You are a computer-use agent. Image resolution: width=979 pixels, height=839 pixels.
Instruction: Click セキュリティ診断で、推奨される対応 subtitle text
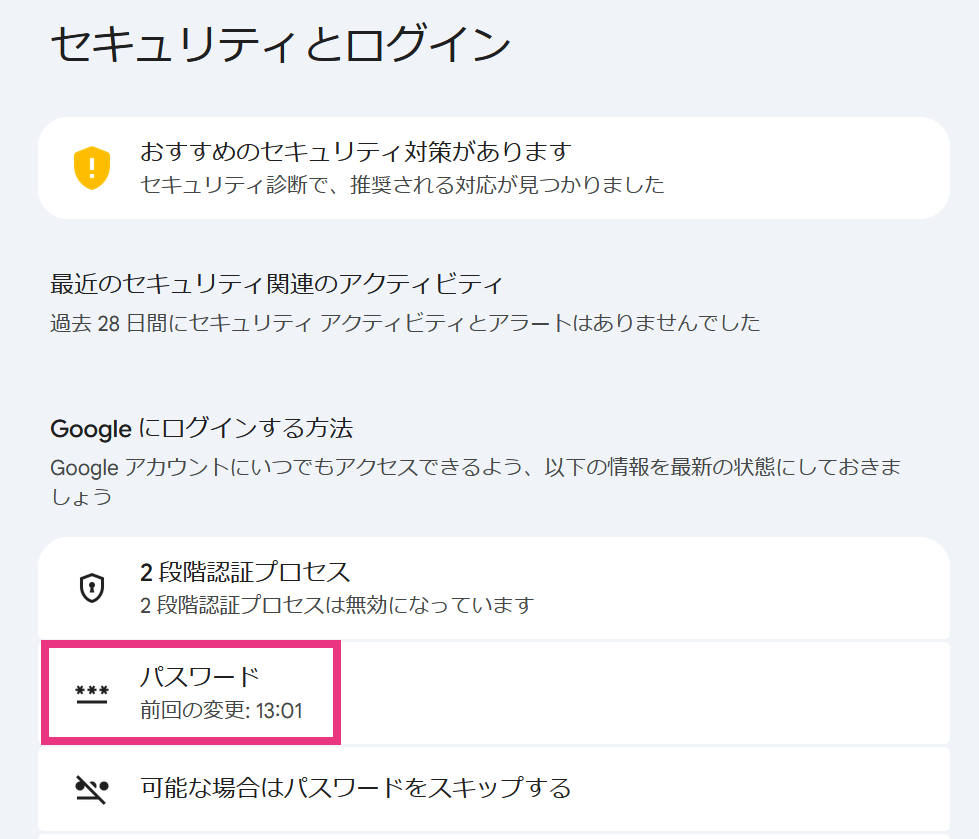[402, 185]
